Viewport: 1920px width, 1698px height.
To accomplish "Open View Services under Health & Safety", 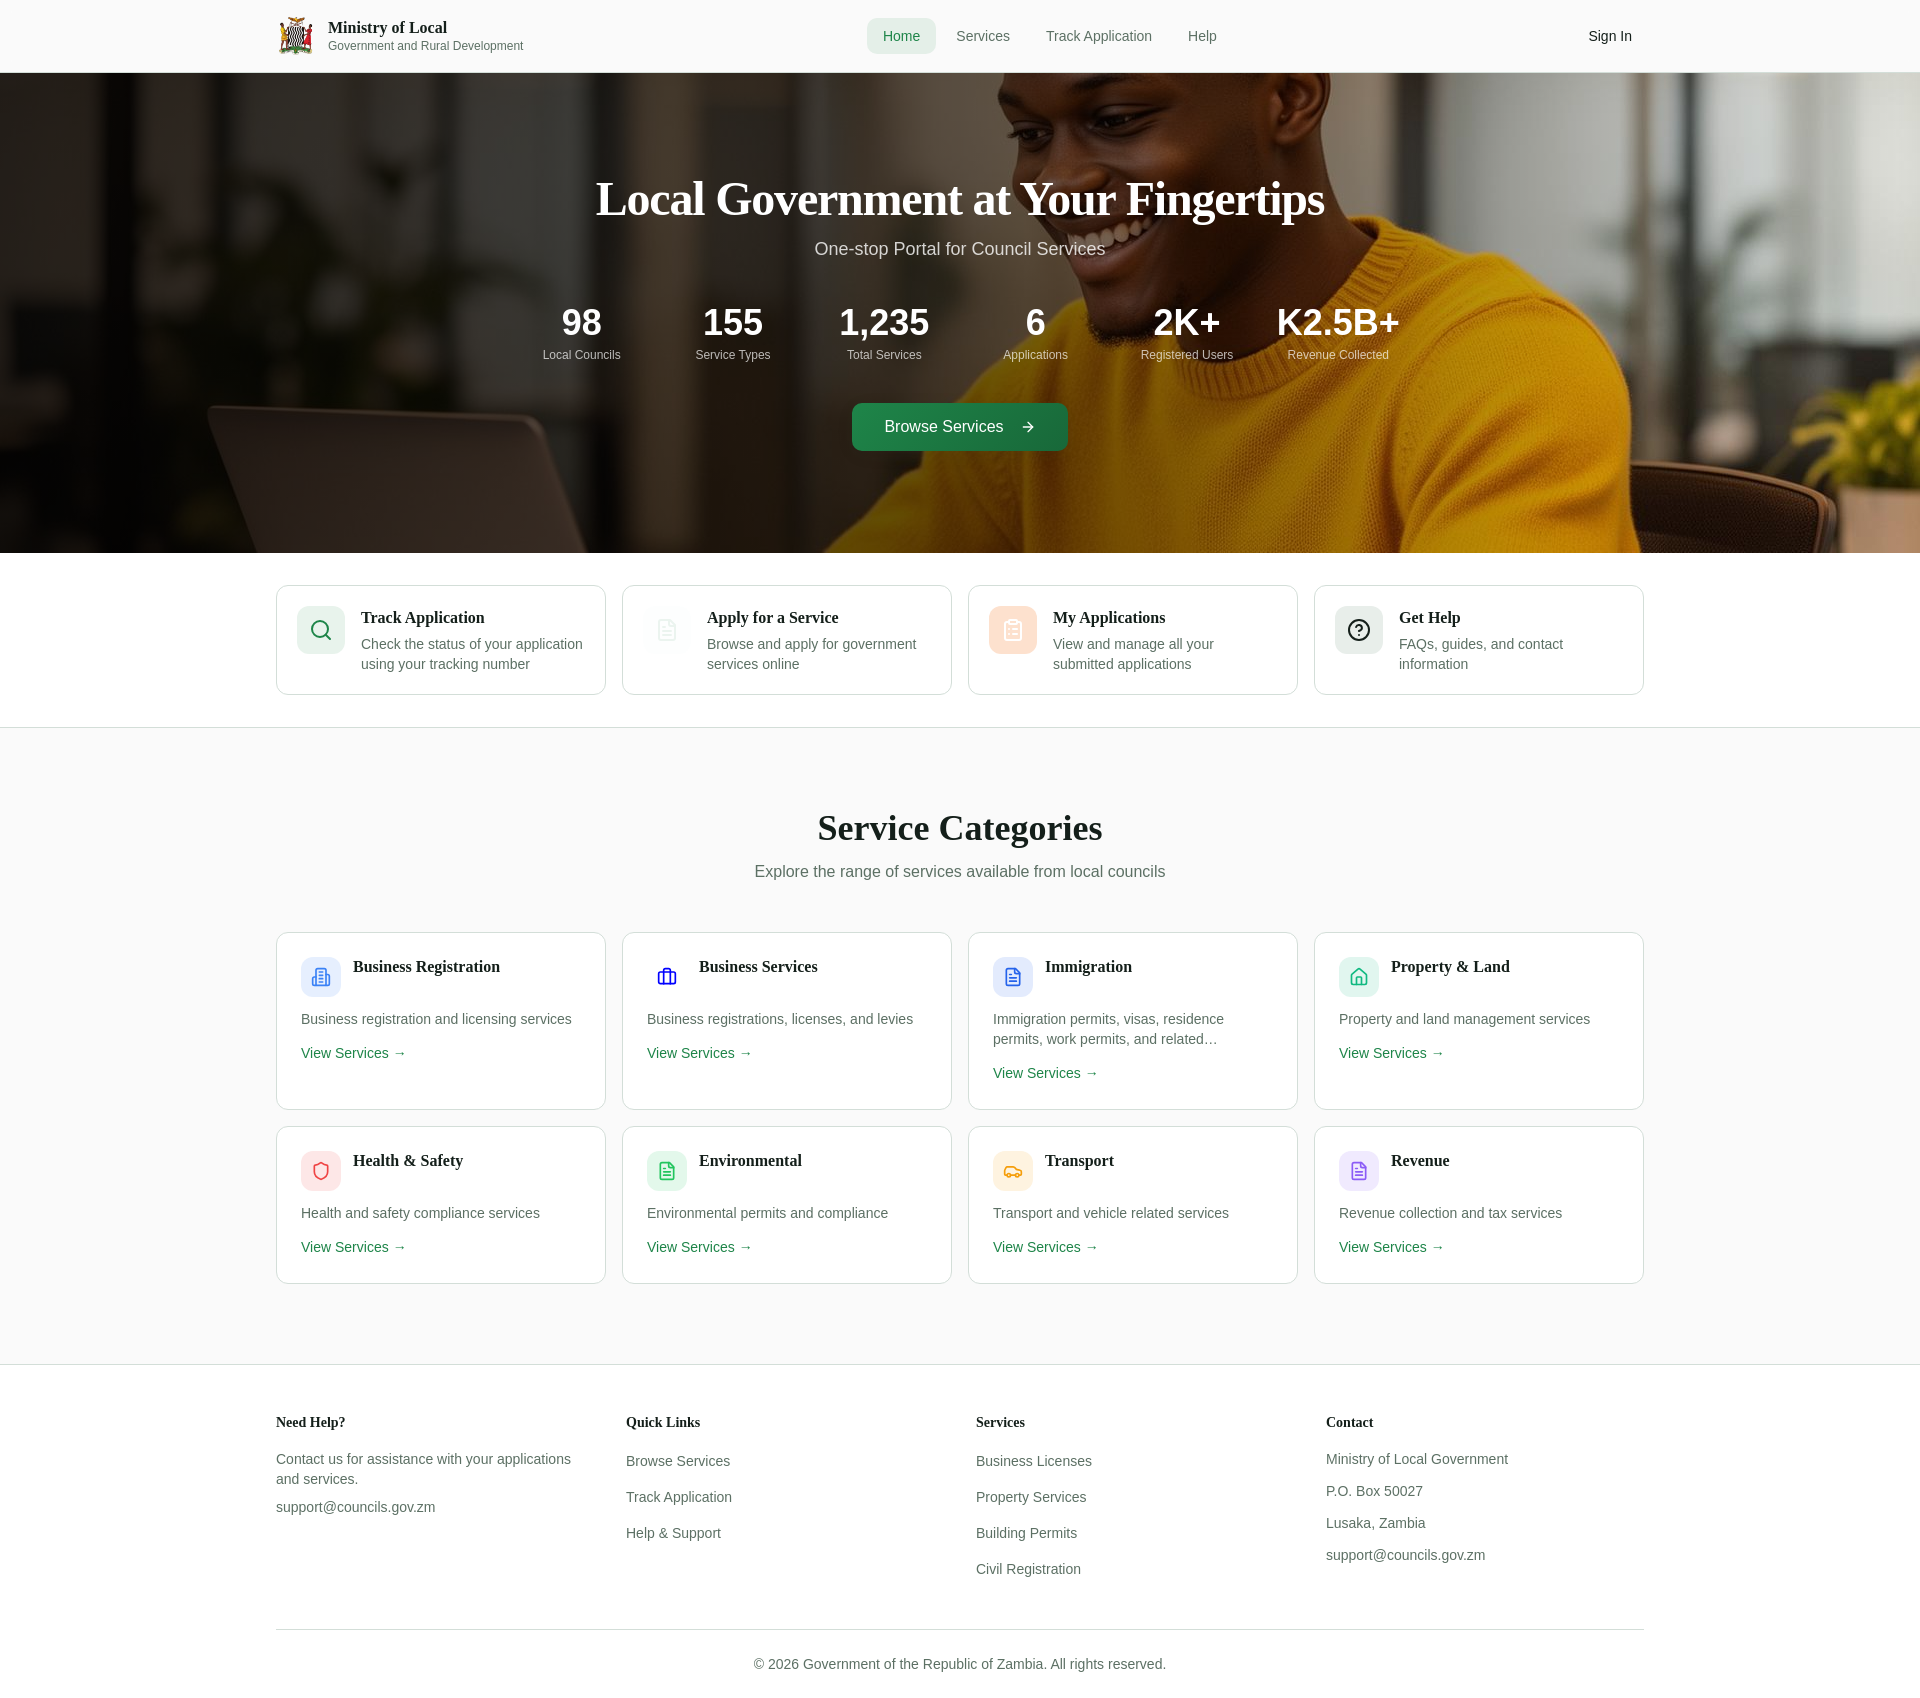I will tap(353, 1247).
